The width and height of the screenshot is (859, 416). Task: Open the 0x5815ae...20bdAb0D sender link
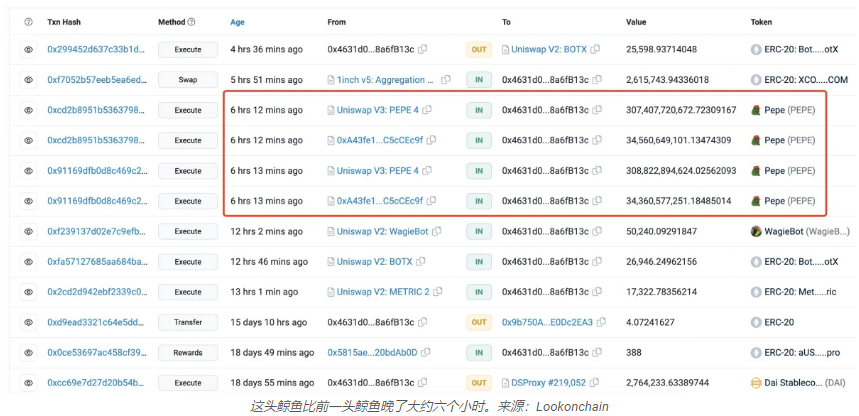coord(373,352)
